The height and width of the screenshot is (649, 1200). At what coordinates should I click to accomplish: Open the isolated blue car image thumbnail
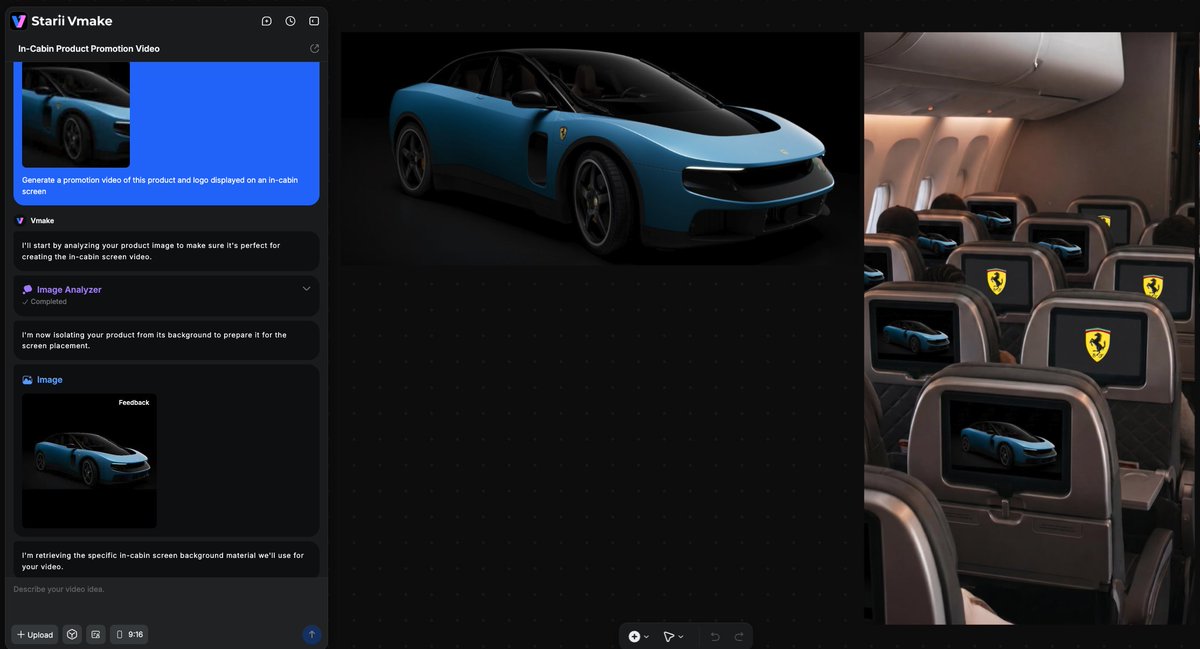[x=89, y=461]
